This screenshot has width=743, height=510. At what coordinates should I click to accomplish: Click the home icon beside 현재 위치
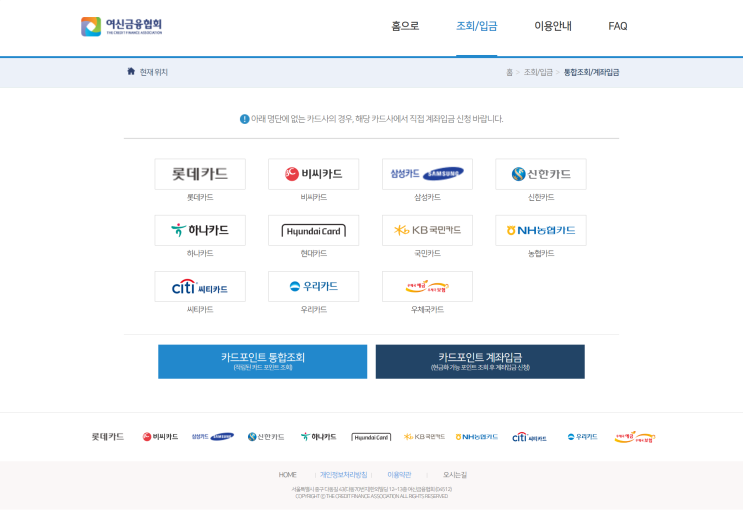pos(131,71)
